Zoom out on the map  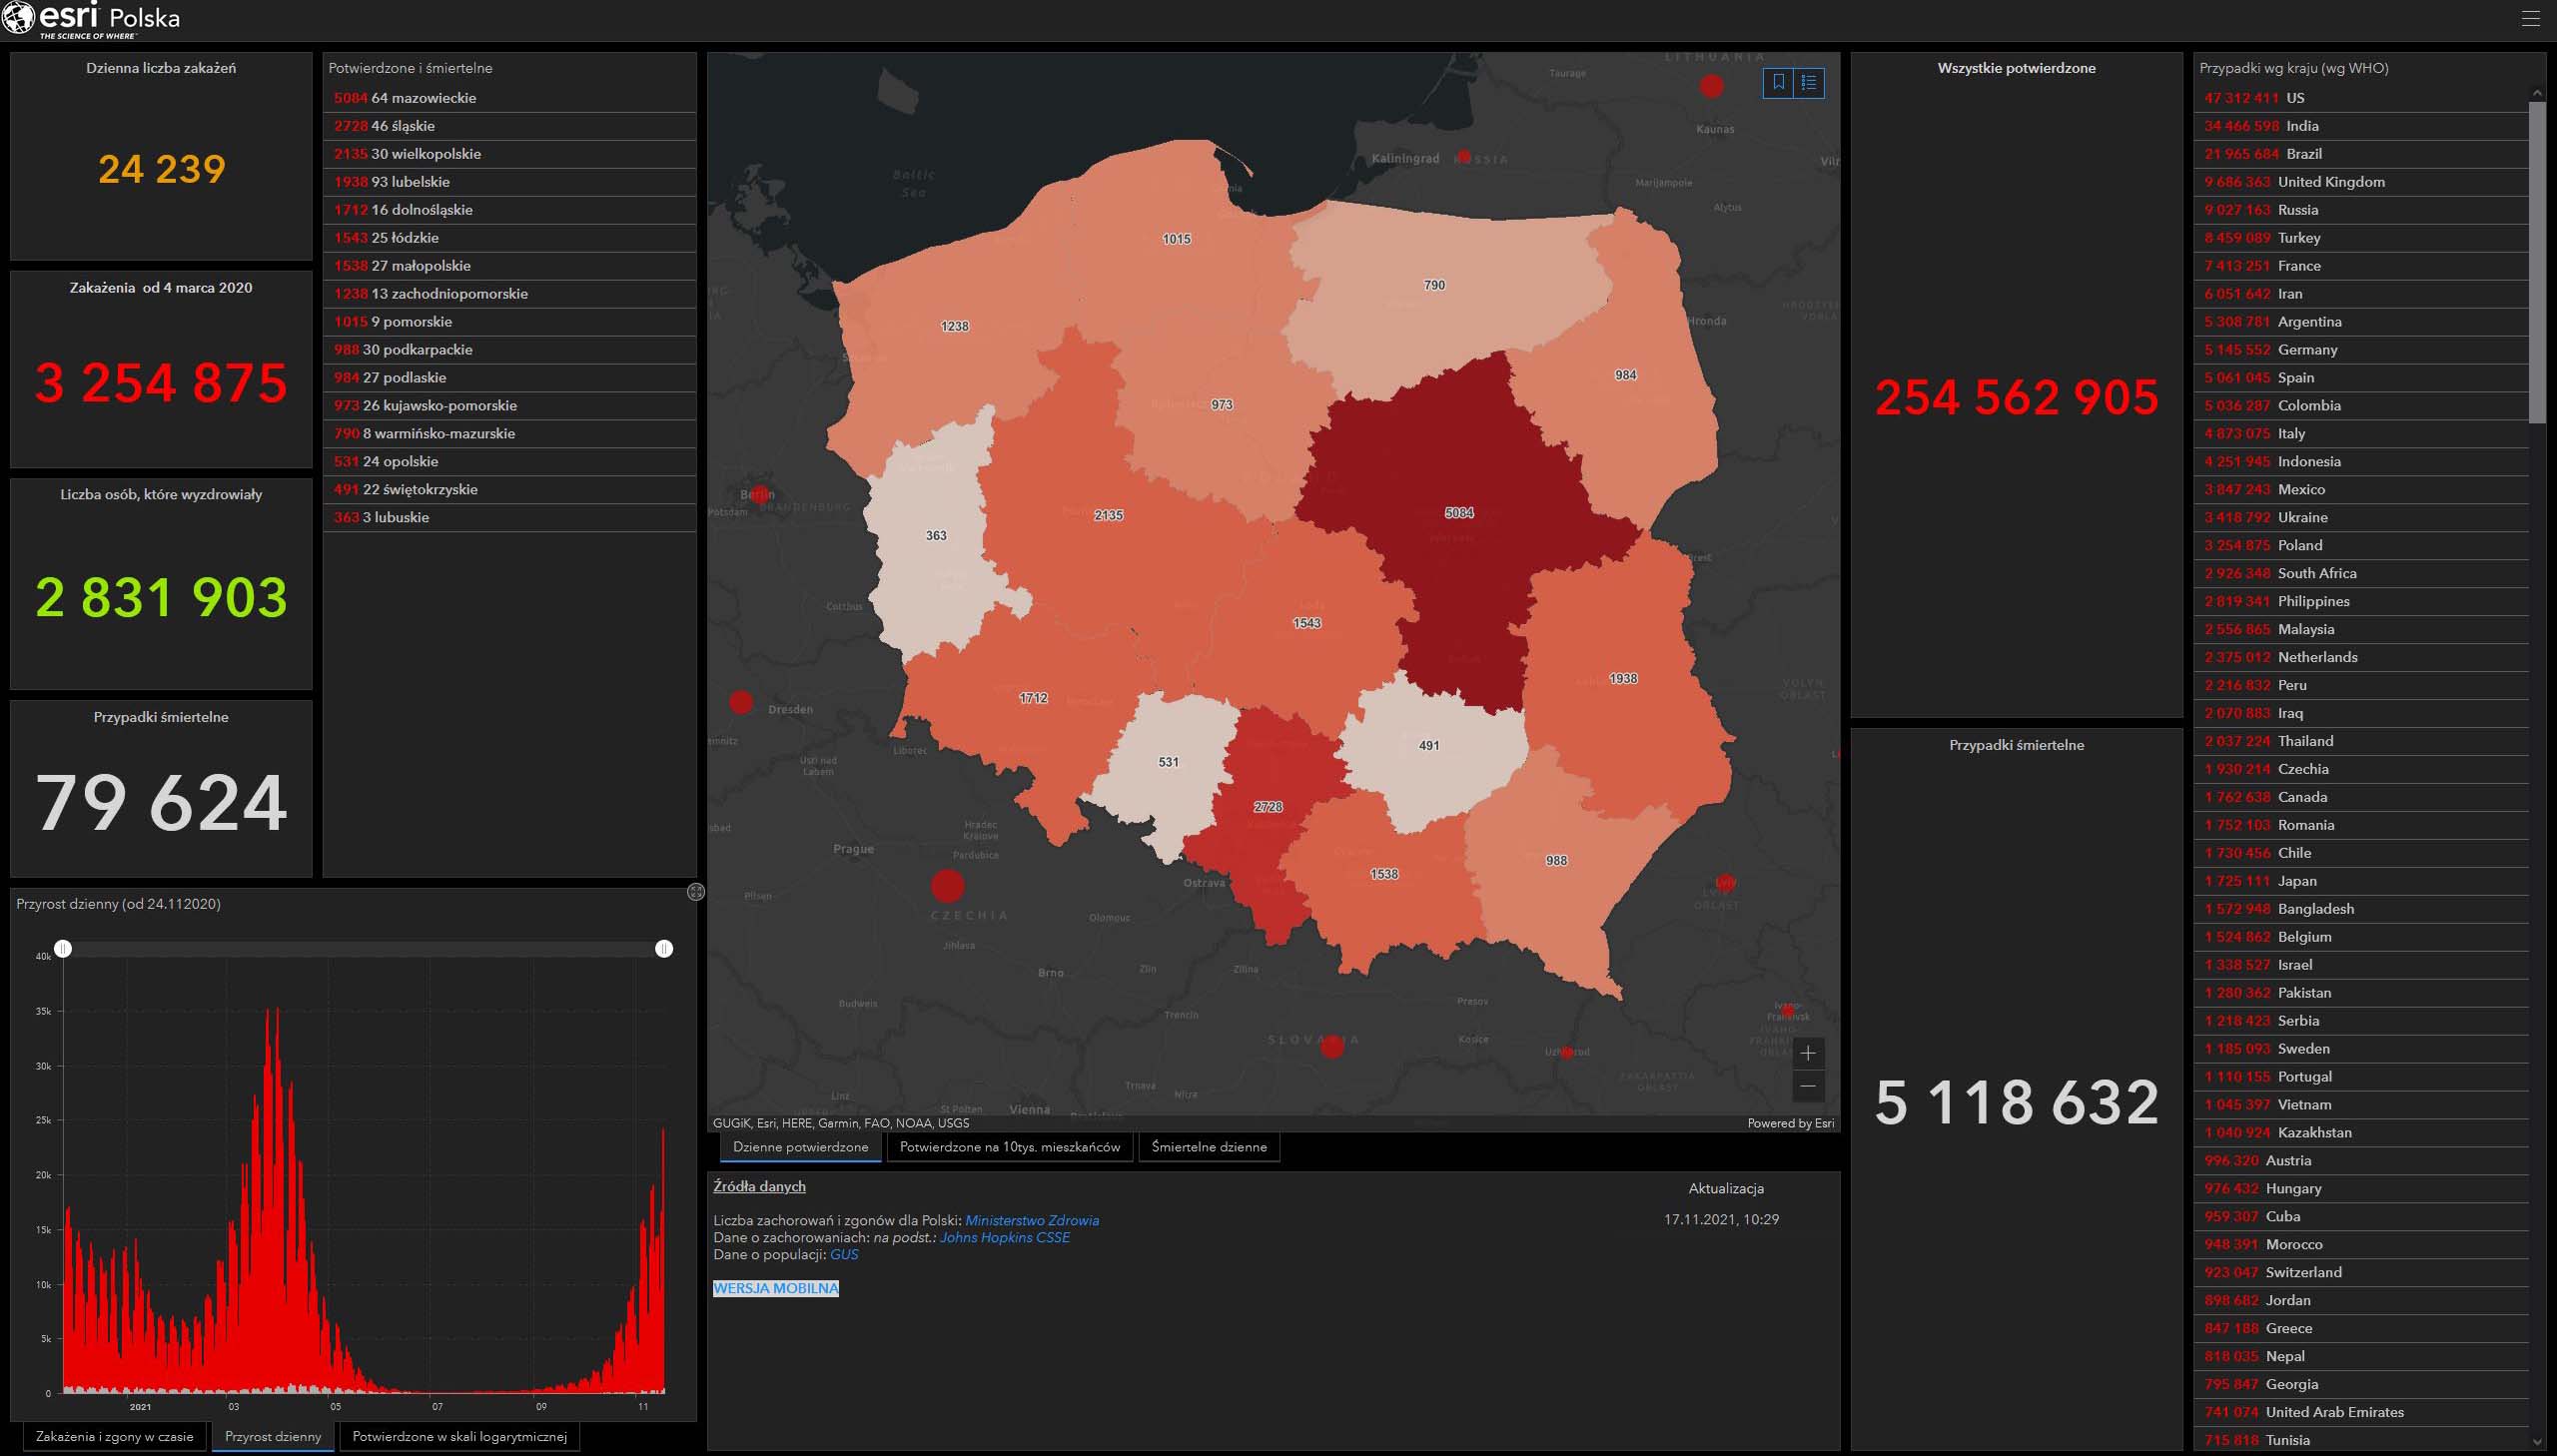pyautogui.click(x=1807, y=1086)
